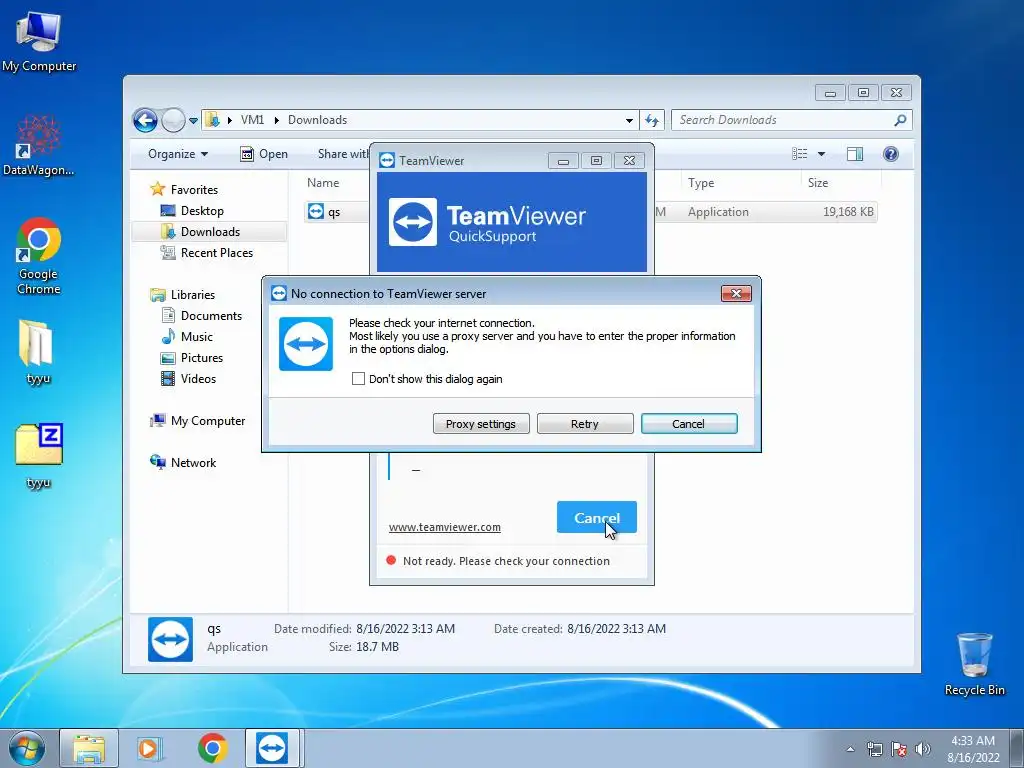Image resolution: width=1024 pixels, height=768 pixels.
Task: Open the Recycle Bin
Action: point(974,664)
